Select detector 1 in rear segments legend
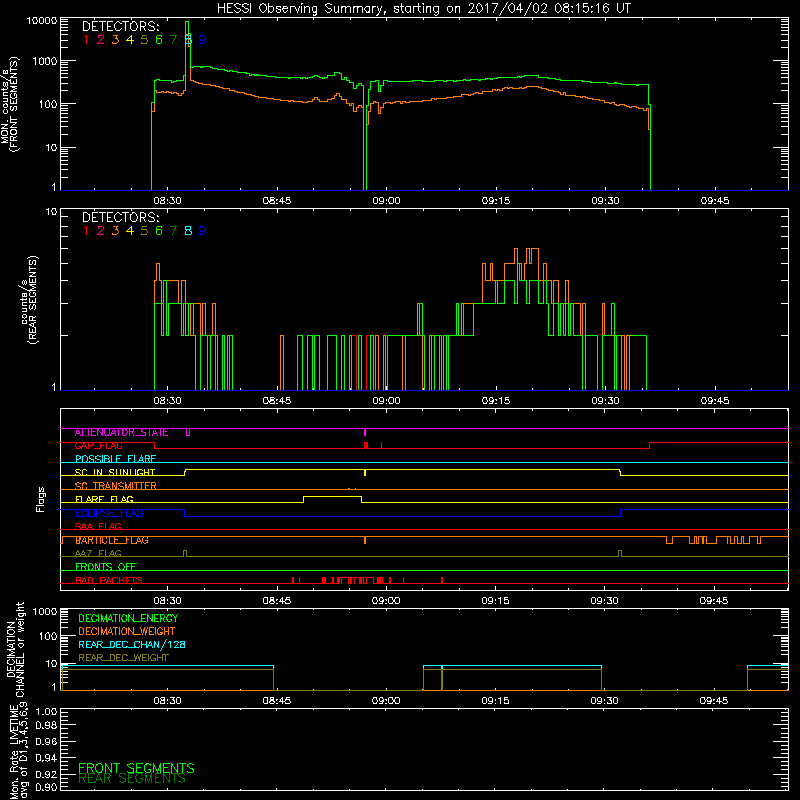800x800 pixels. pos(86,231)
